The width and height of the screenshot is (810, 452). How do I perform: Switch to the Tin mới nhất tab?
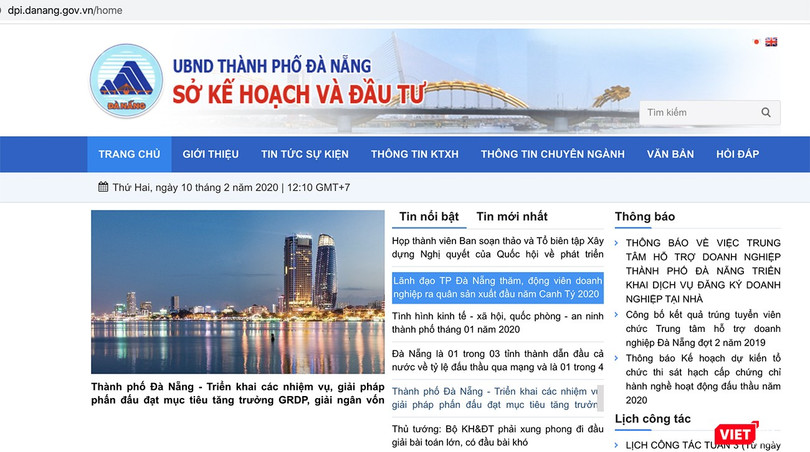[511, 216]
